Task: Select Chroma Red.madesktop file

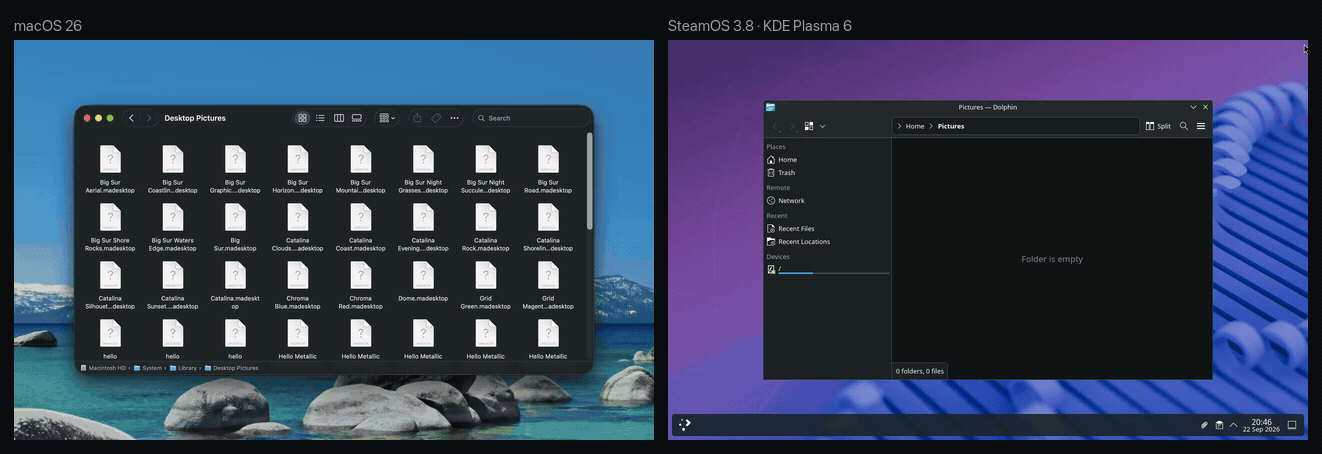Action: pos(361,286)
